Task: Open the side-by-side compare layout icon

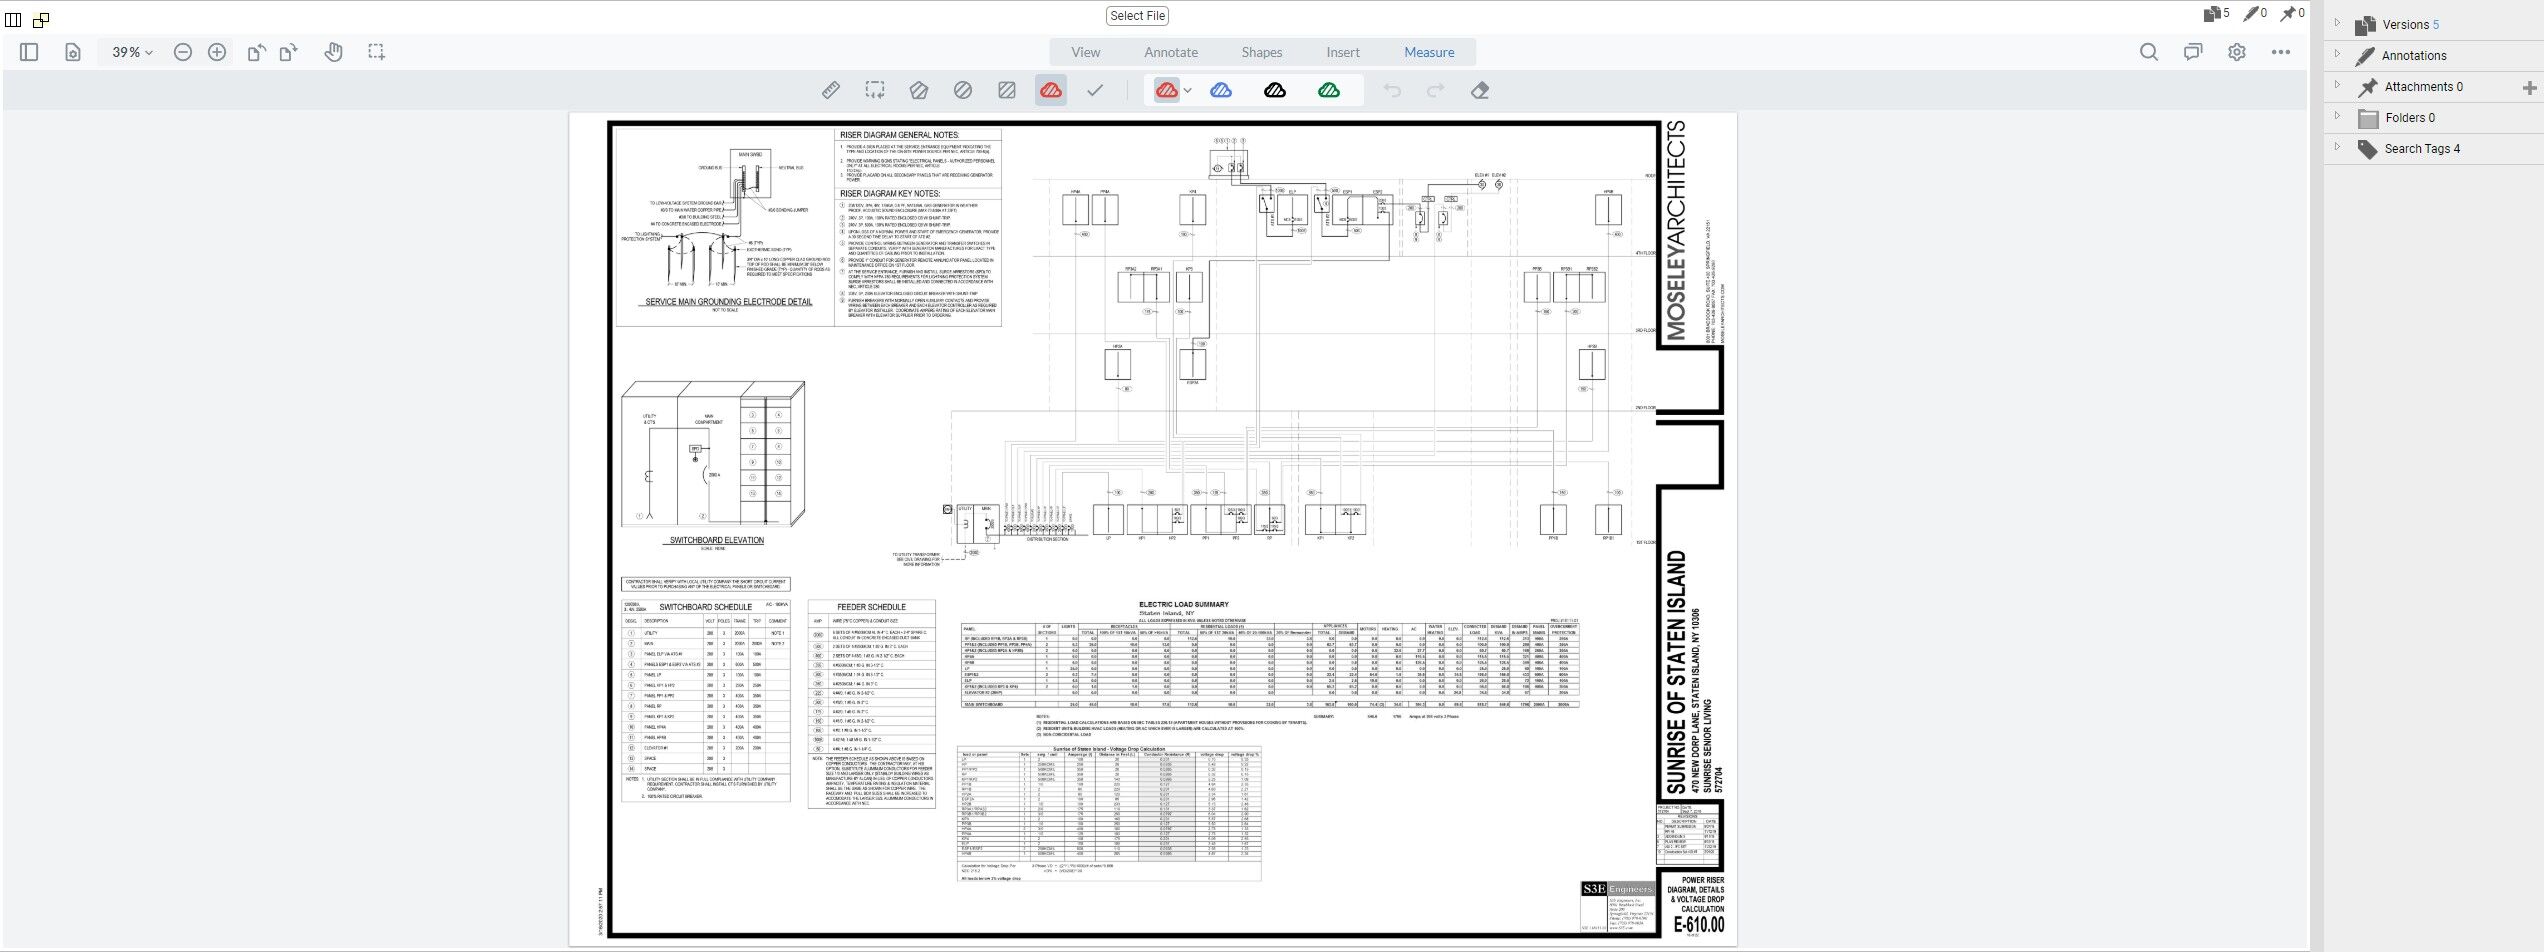Action: tap(13, 20)
